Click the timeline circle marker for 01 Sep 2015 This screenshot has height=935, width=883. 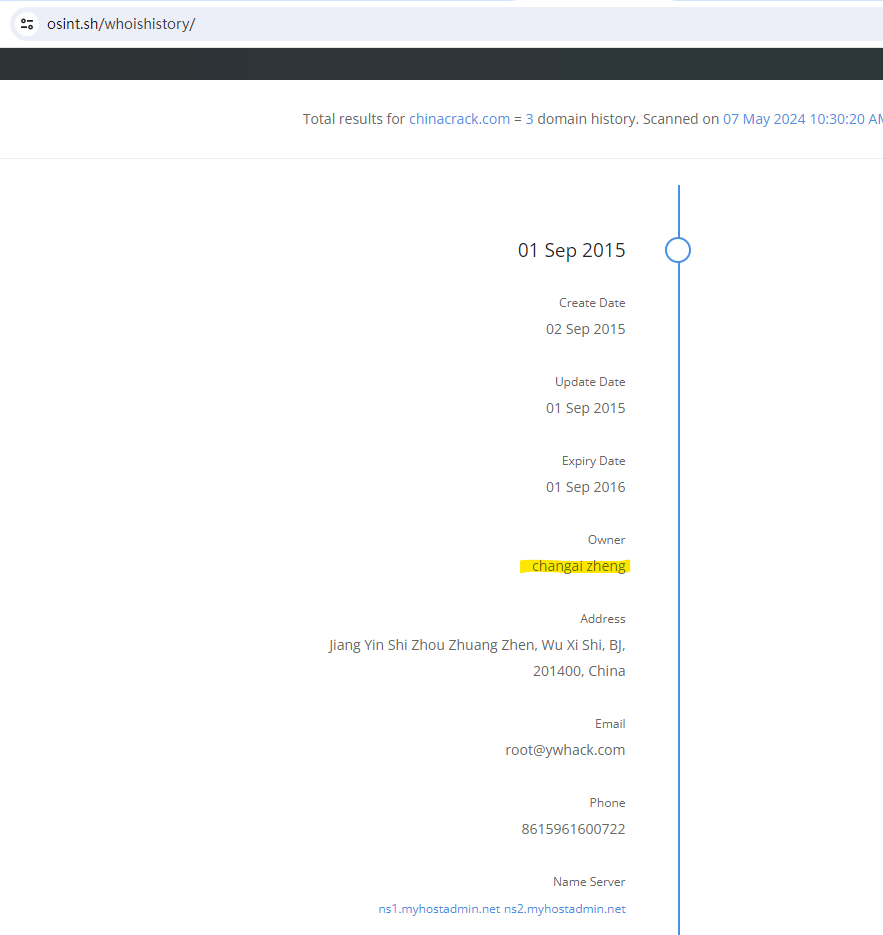click(x=678, y=250)
